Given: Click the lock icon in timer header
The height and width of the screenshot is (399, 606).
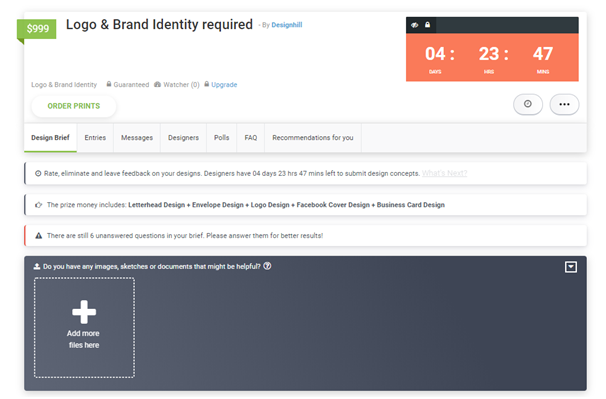Looking at the screenshot, I should 427,25.
